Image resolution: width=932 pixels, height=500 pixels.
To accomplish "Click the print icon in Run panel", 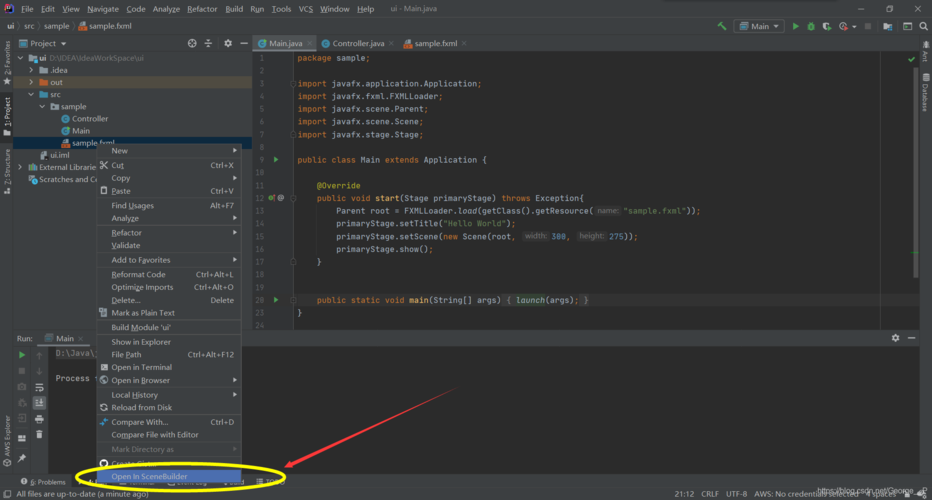I will click(39, 419).
